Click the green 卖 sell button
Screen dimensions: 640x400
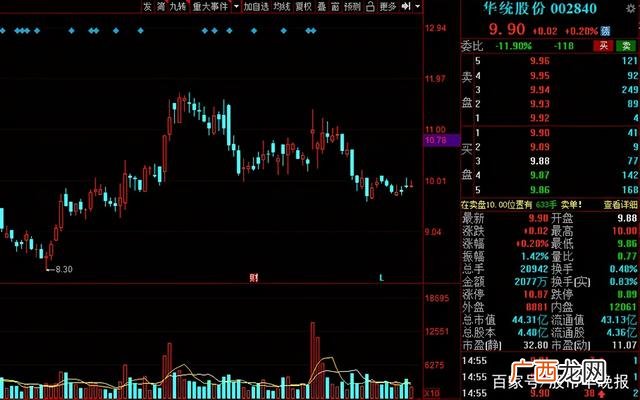[627, 46]
